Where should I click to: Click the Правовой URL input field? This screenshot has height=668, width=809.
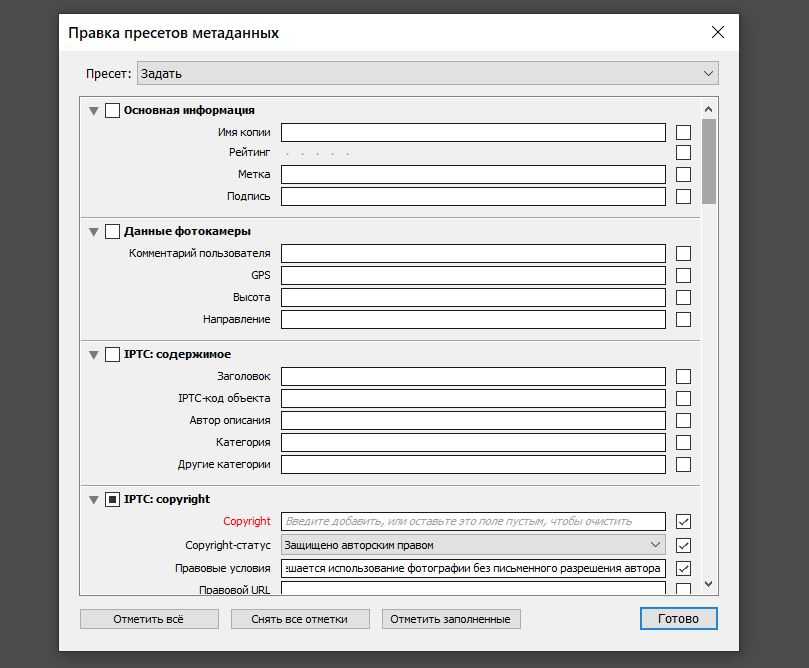tap(473, 588)
